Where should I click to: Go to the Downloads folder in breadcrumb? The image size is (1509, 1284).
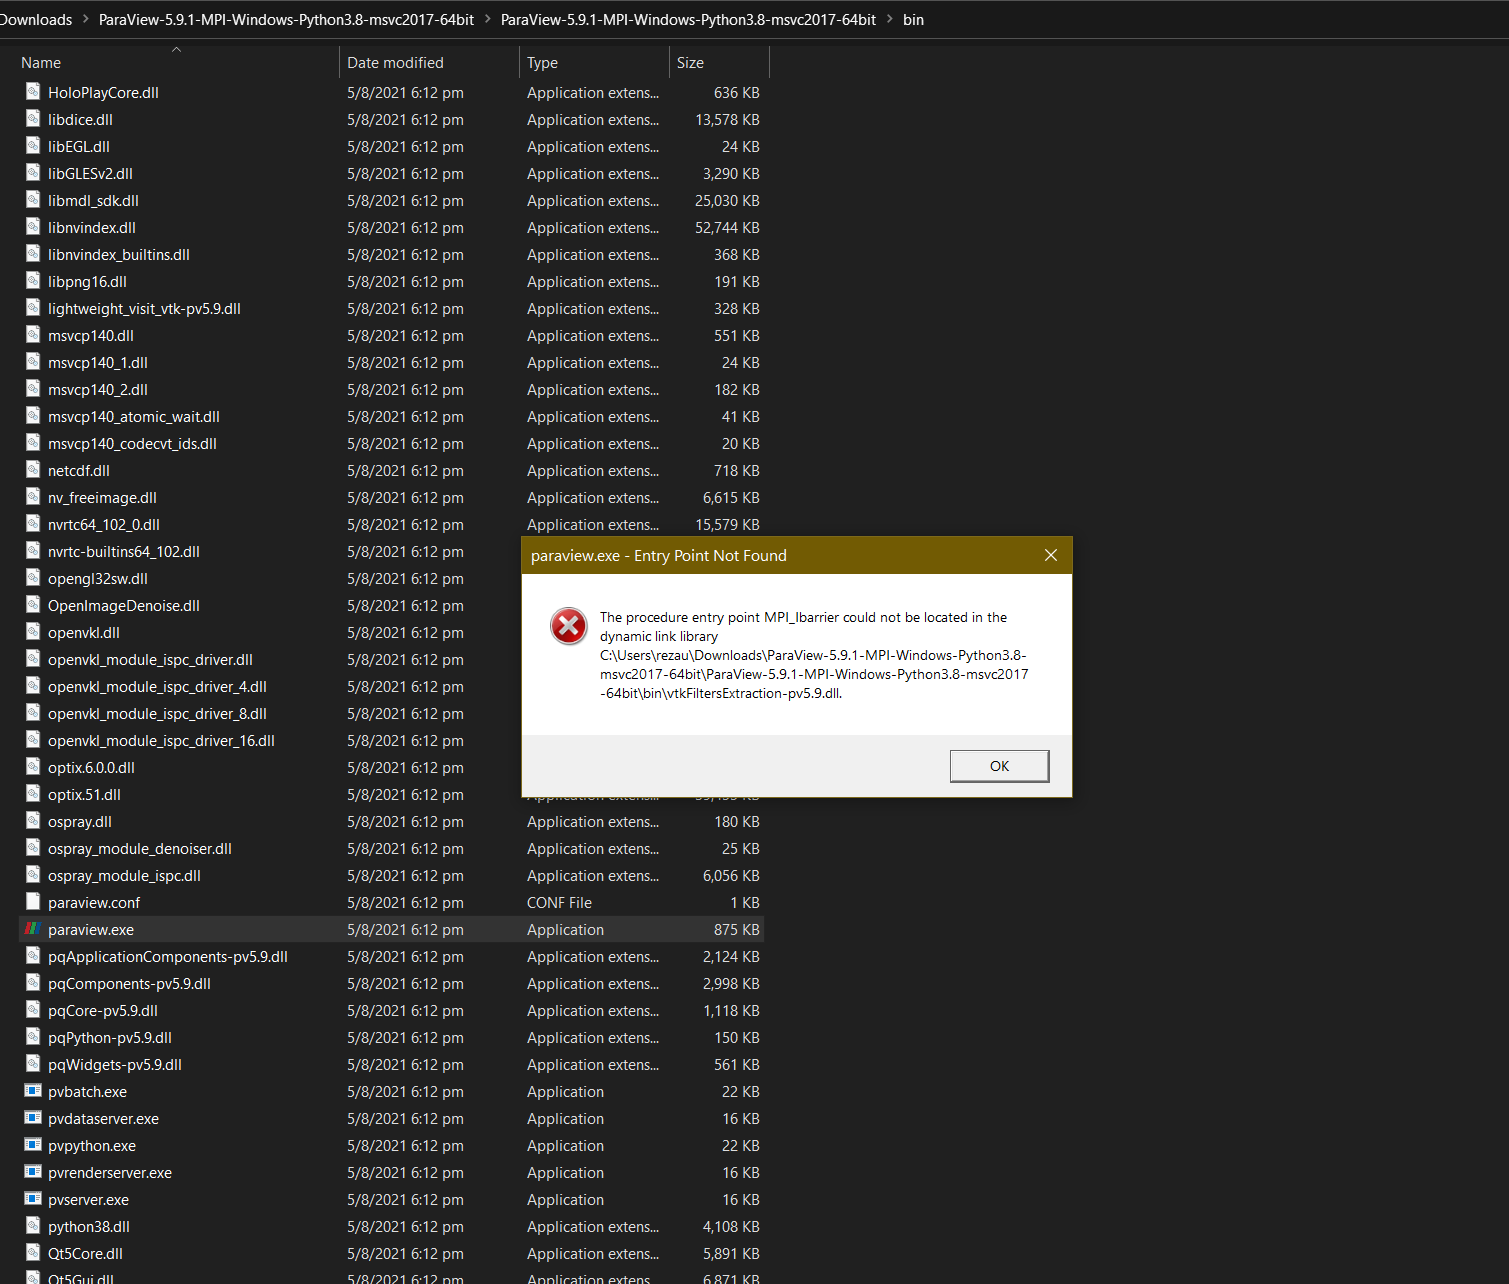pos(36,19)
